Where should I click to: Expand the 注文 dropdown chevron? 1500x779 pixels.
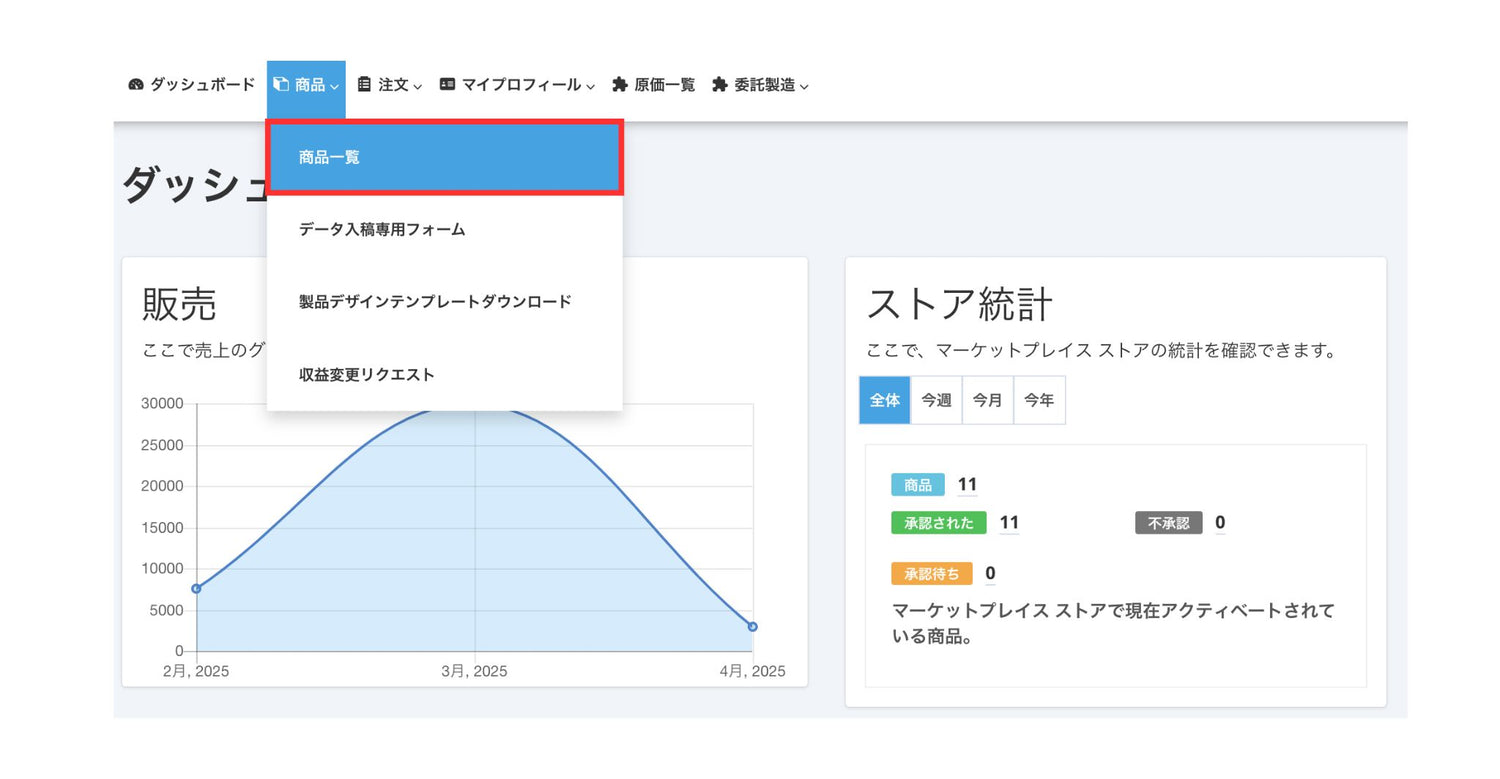[417, 87]
